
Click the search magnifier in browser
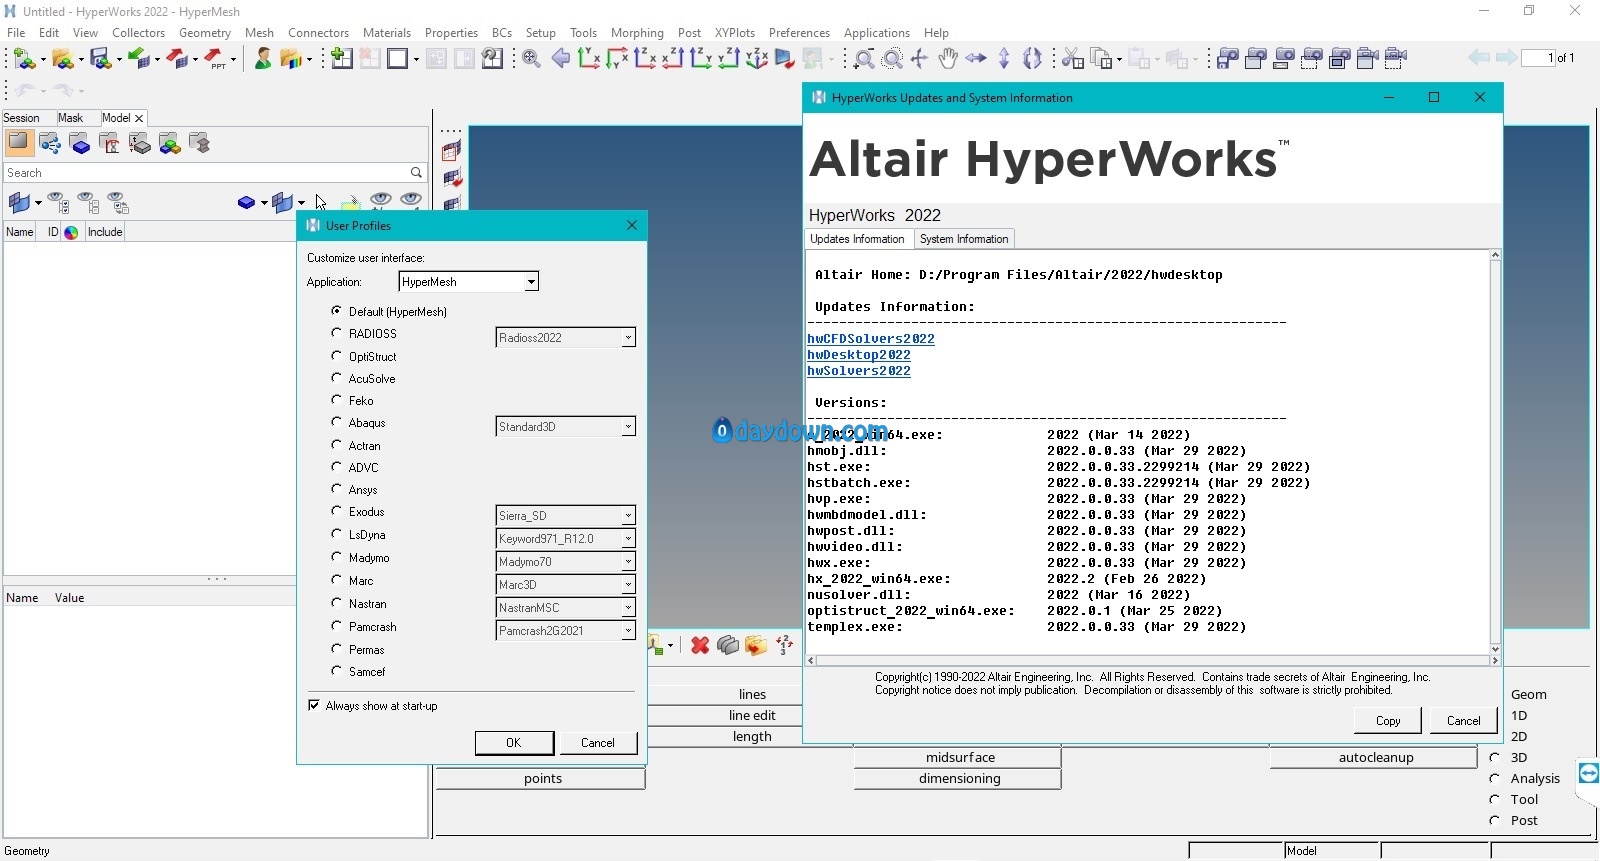point(416,173)
